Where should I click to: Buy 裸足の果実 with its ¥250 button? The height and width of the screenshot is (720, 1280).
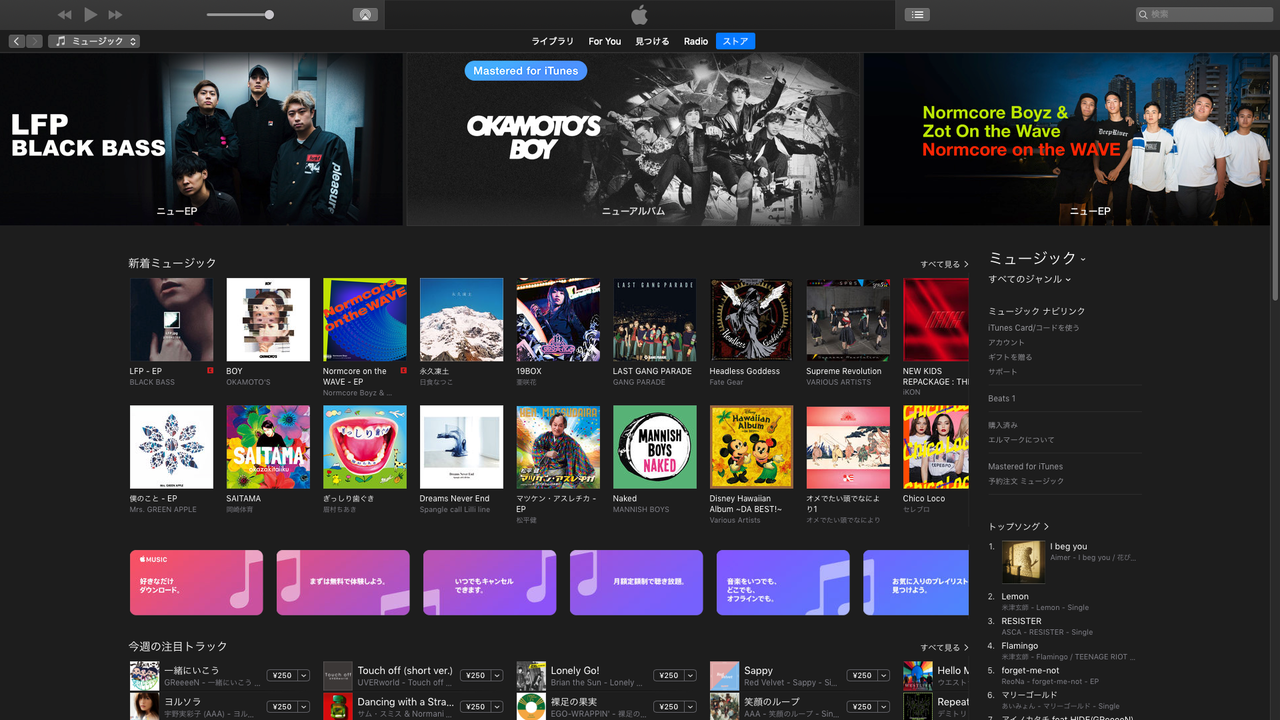[668, 707]
